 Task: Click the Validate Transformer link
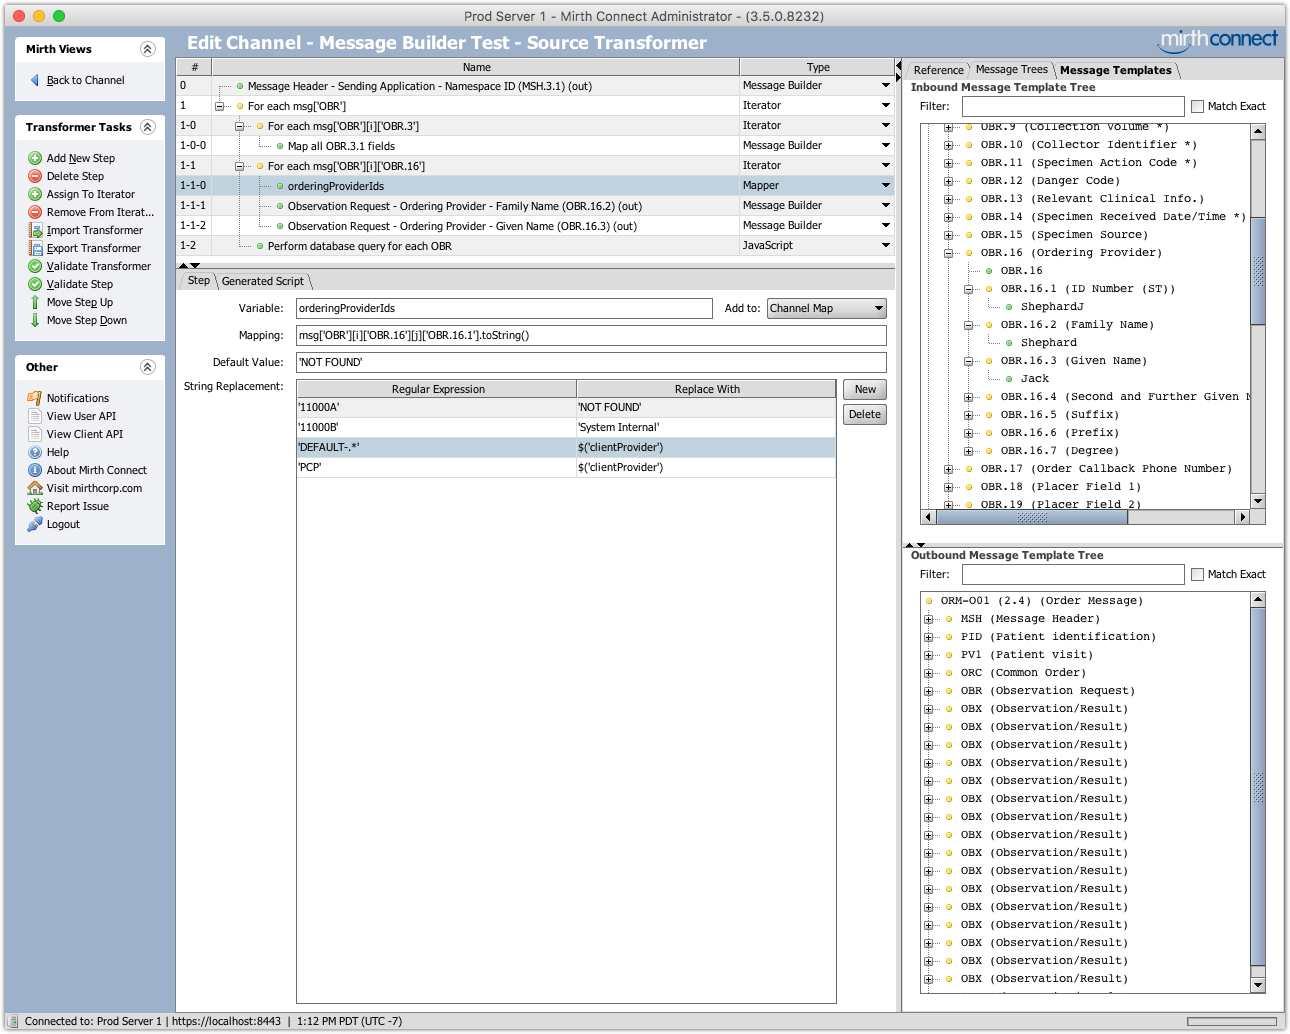pos(99,266)
